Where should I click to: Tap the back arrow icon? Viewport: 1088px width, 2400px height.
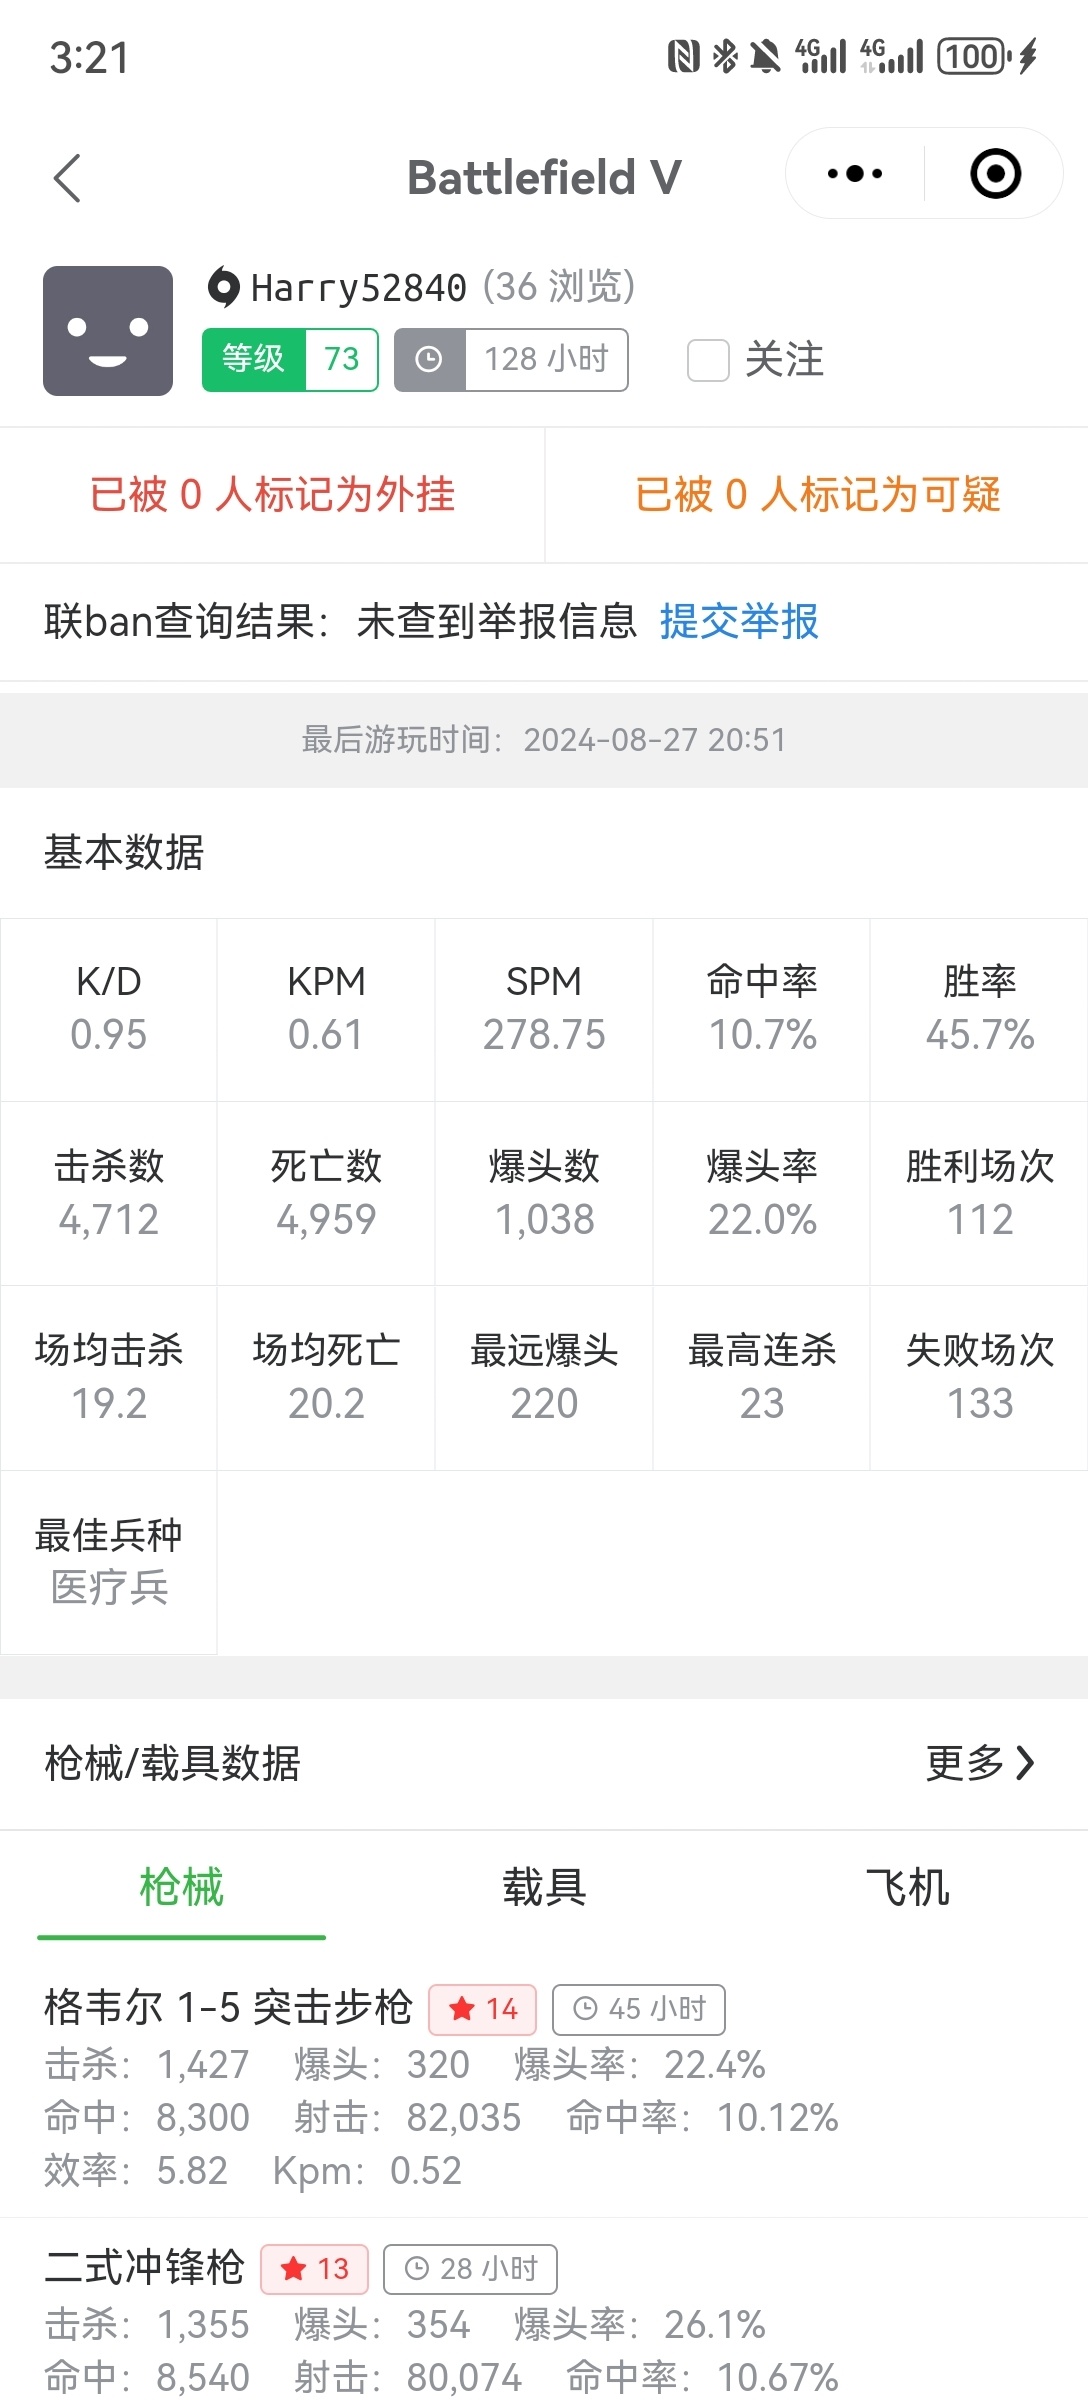click(x=67, y=179)
